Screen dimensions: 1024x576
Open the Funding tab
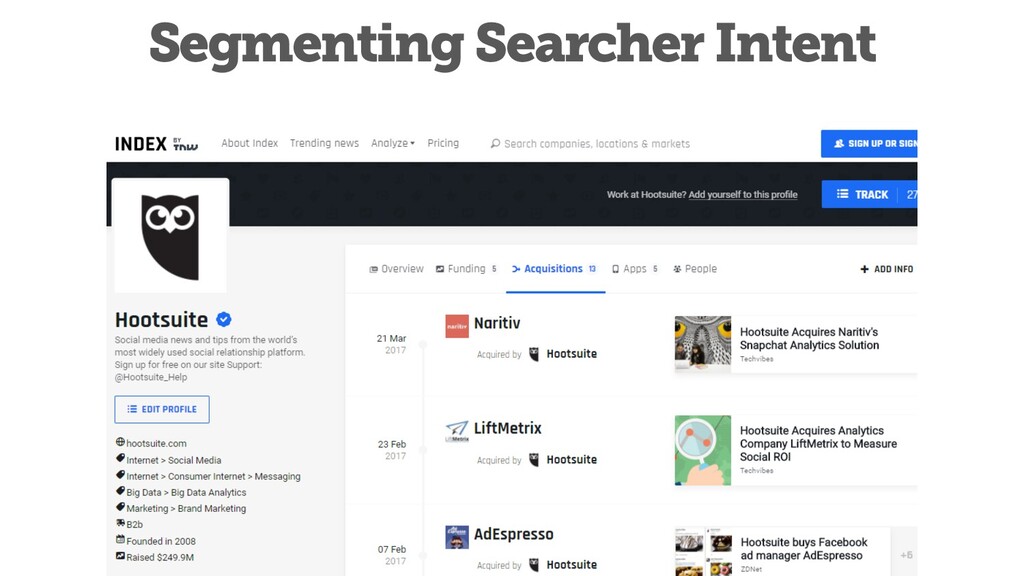click(466, 269)
